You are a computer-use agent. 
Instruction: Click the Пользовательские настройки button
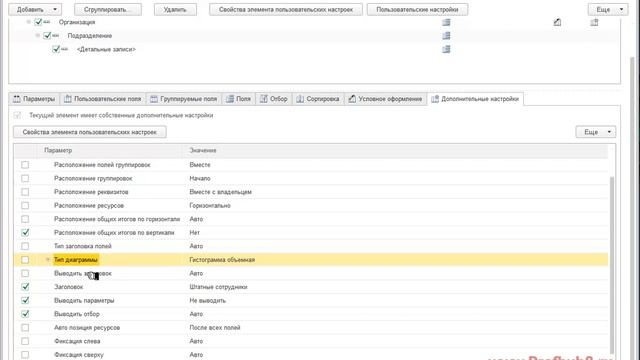(x=417, y=9)
